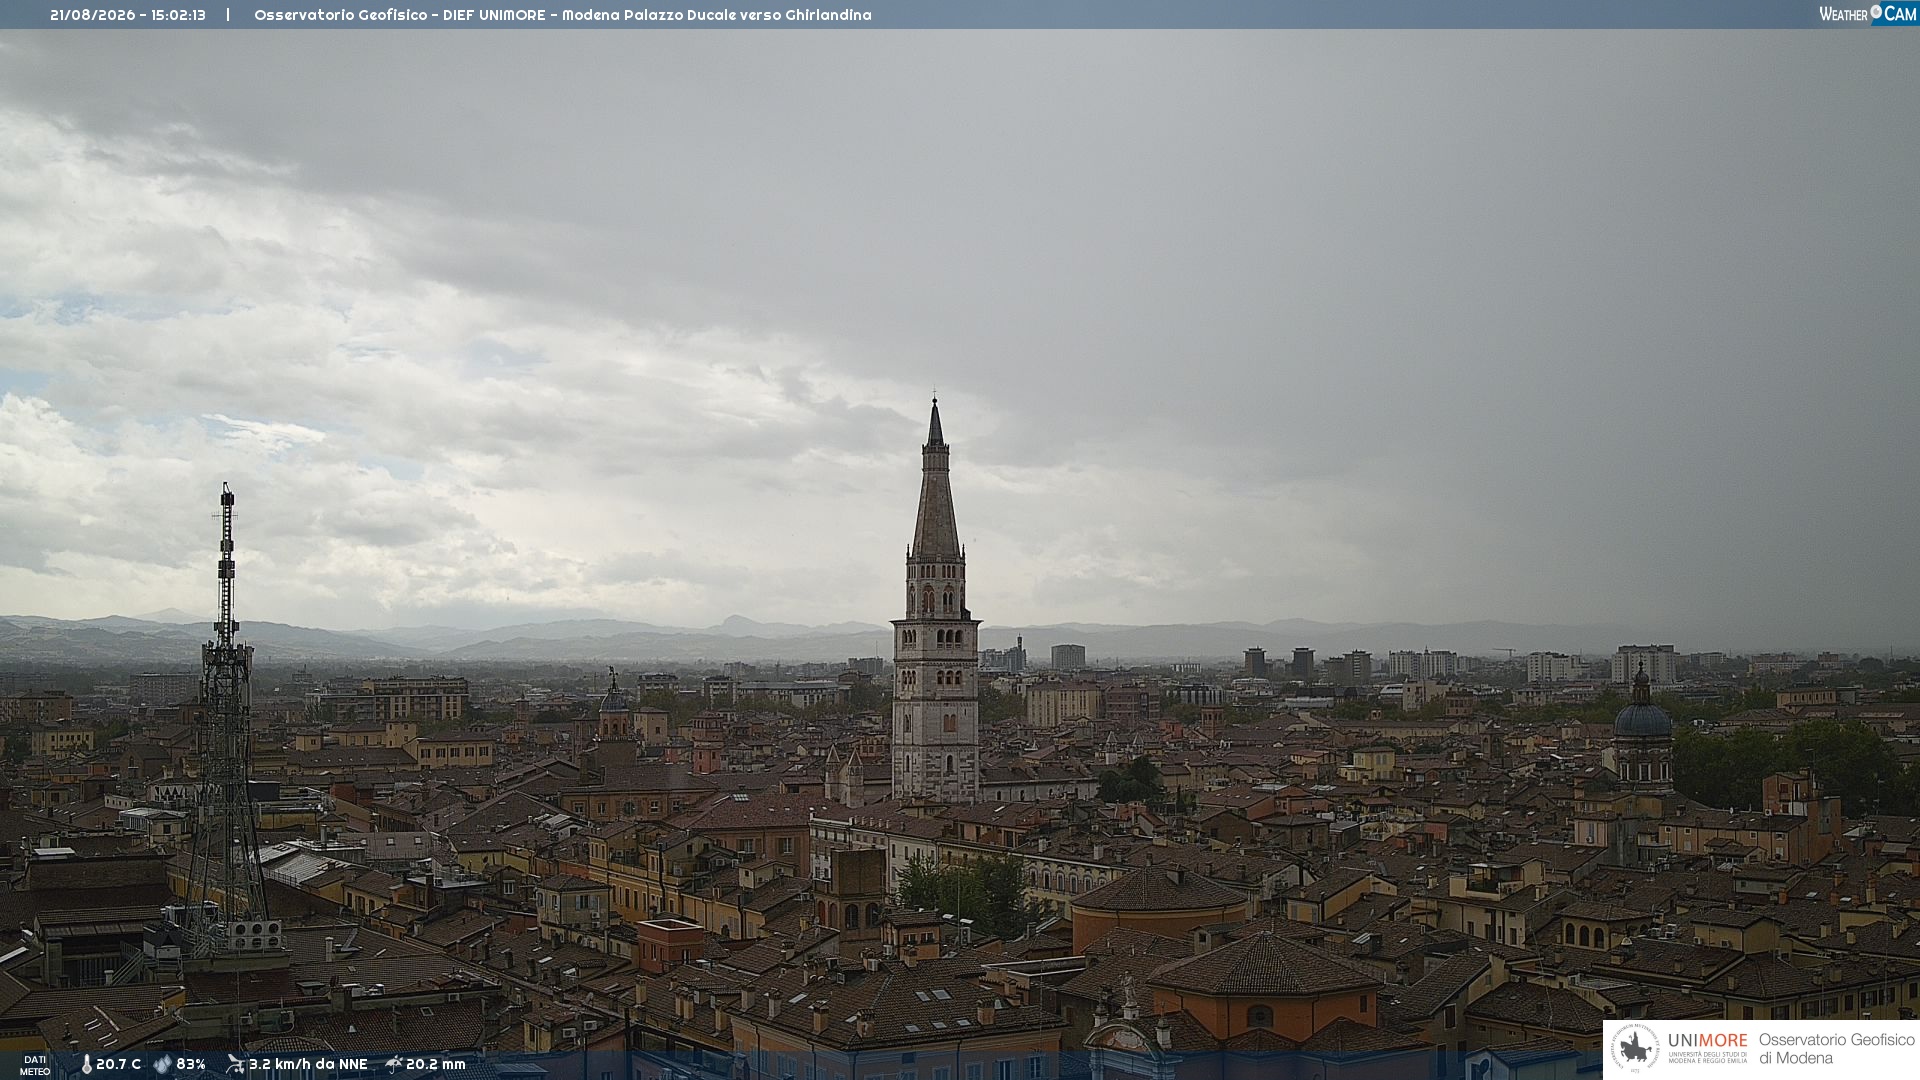Screen dimensions: 1920x1080
Task: Open the WeatherCam logo text
Action: pos(1868,13)
